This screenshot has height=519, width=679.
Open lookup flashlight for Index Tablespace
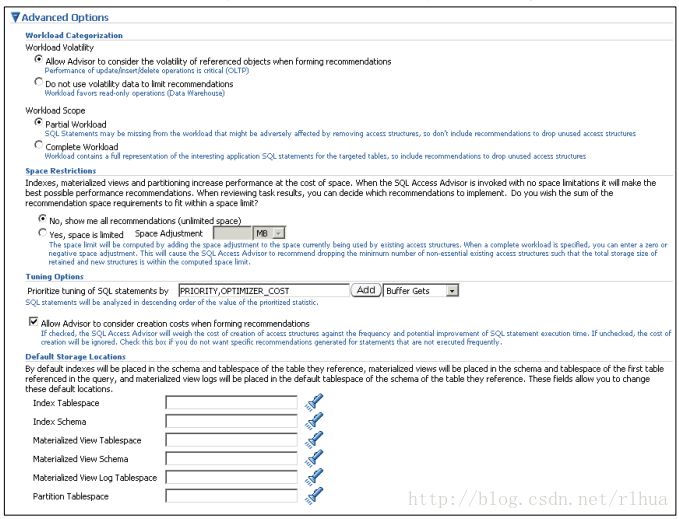pyautogui.click(x=314, y=402)
